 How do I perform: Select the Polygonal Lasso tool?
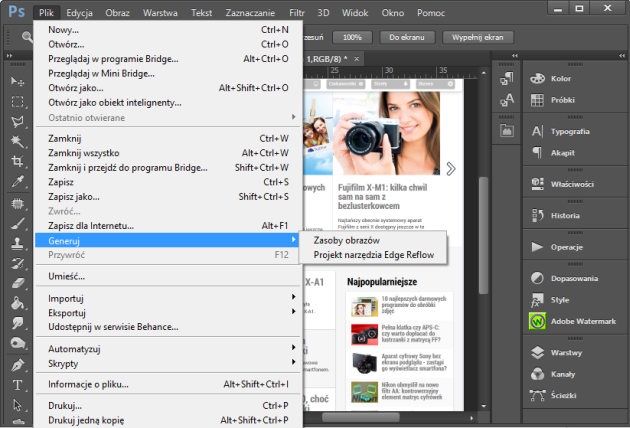[x=17, y=122]
